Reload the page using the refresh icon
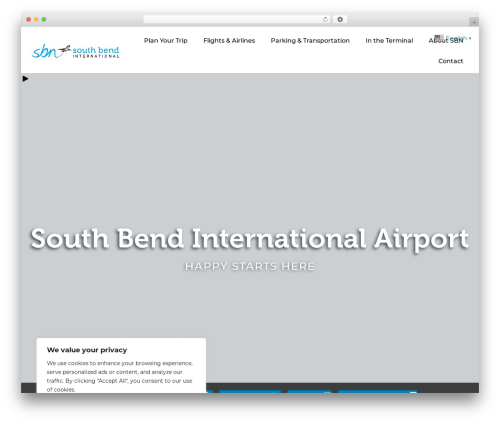The width and height of the screenshot is (500, 423). 325,20
